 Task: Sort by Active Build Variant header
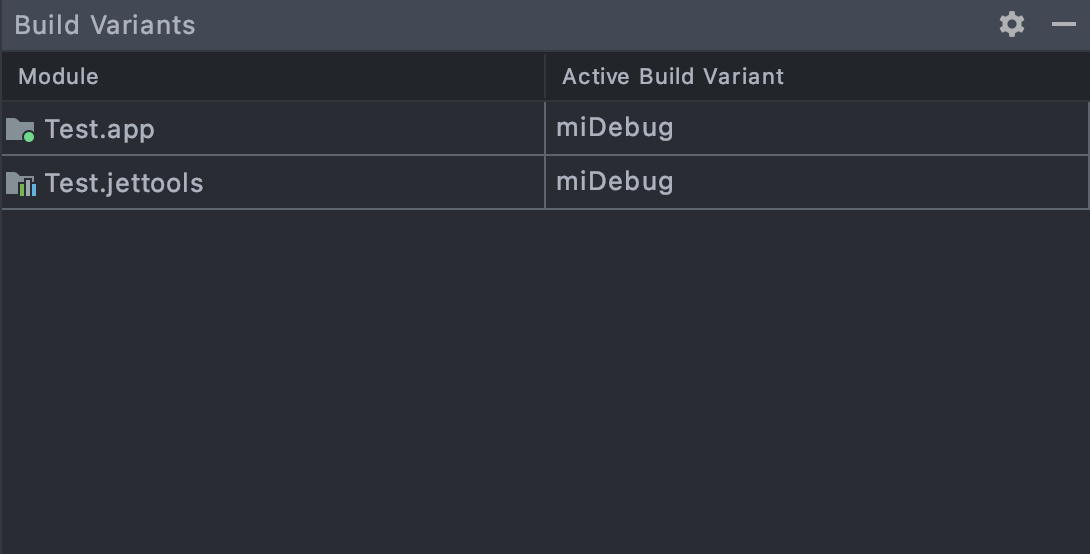(673, 77)
